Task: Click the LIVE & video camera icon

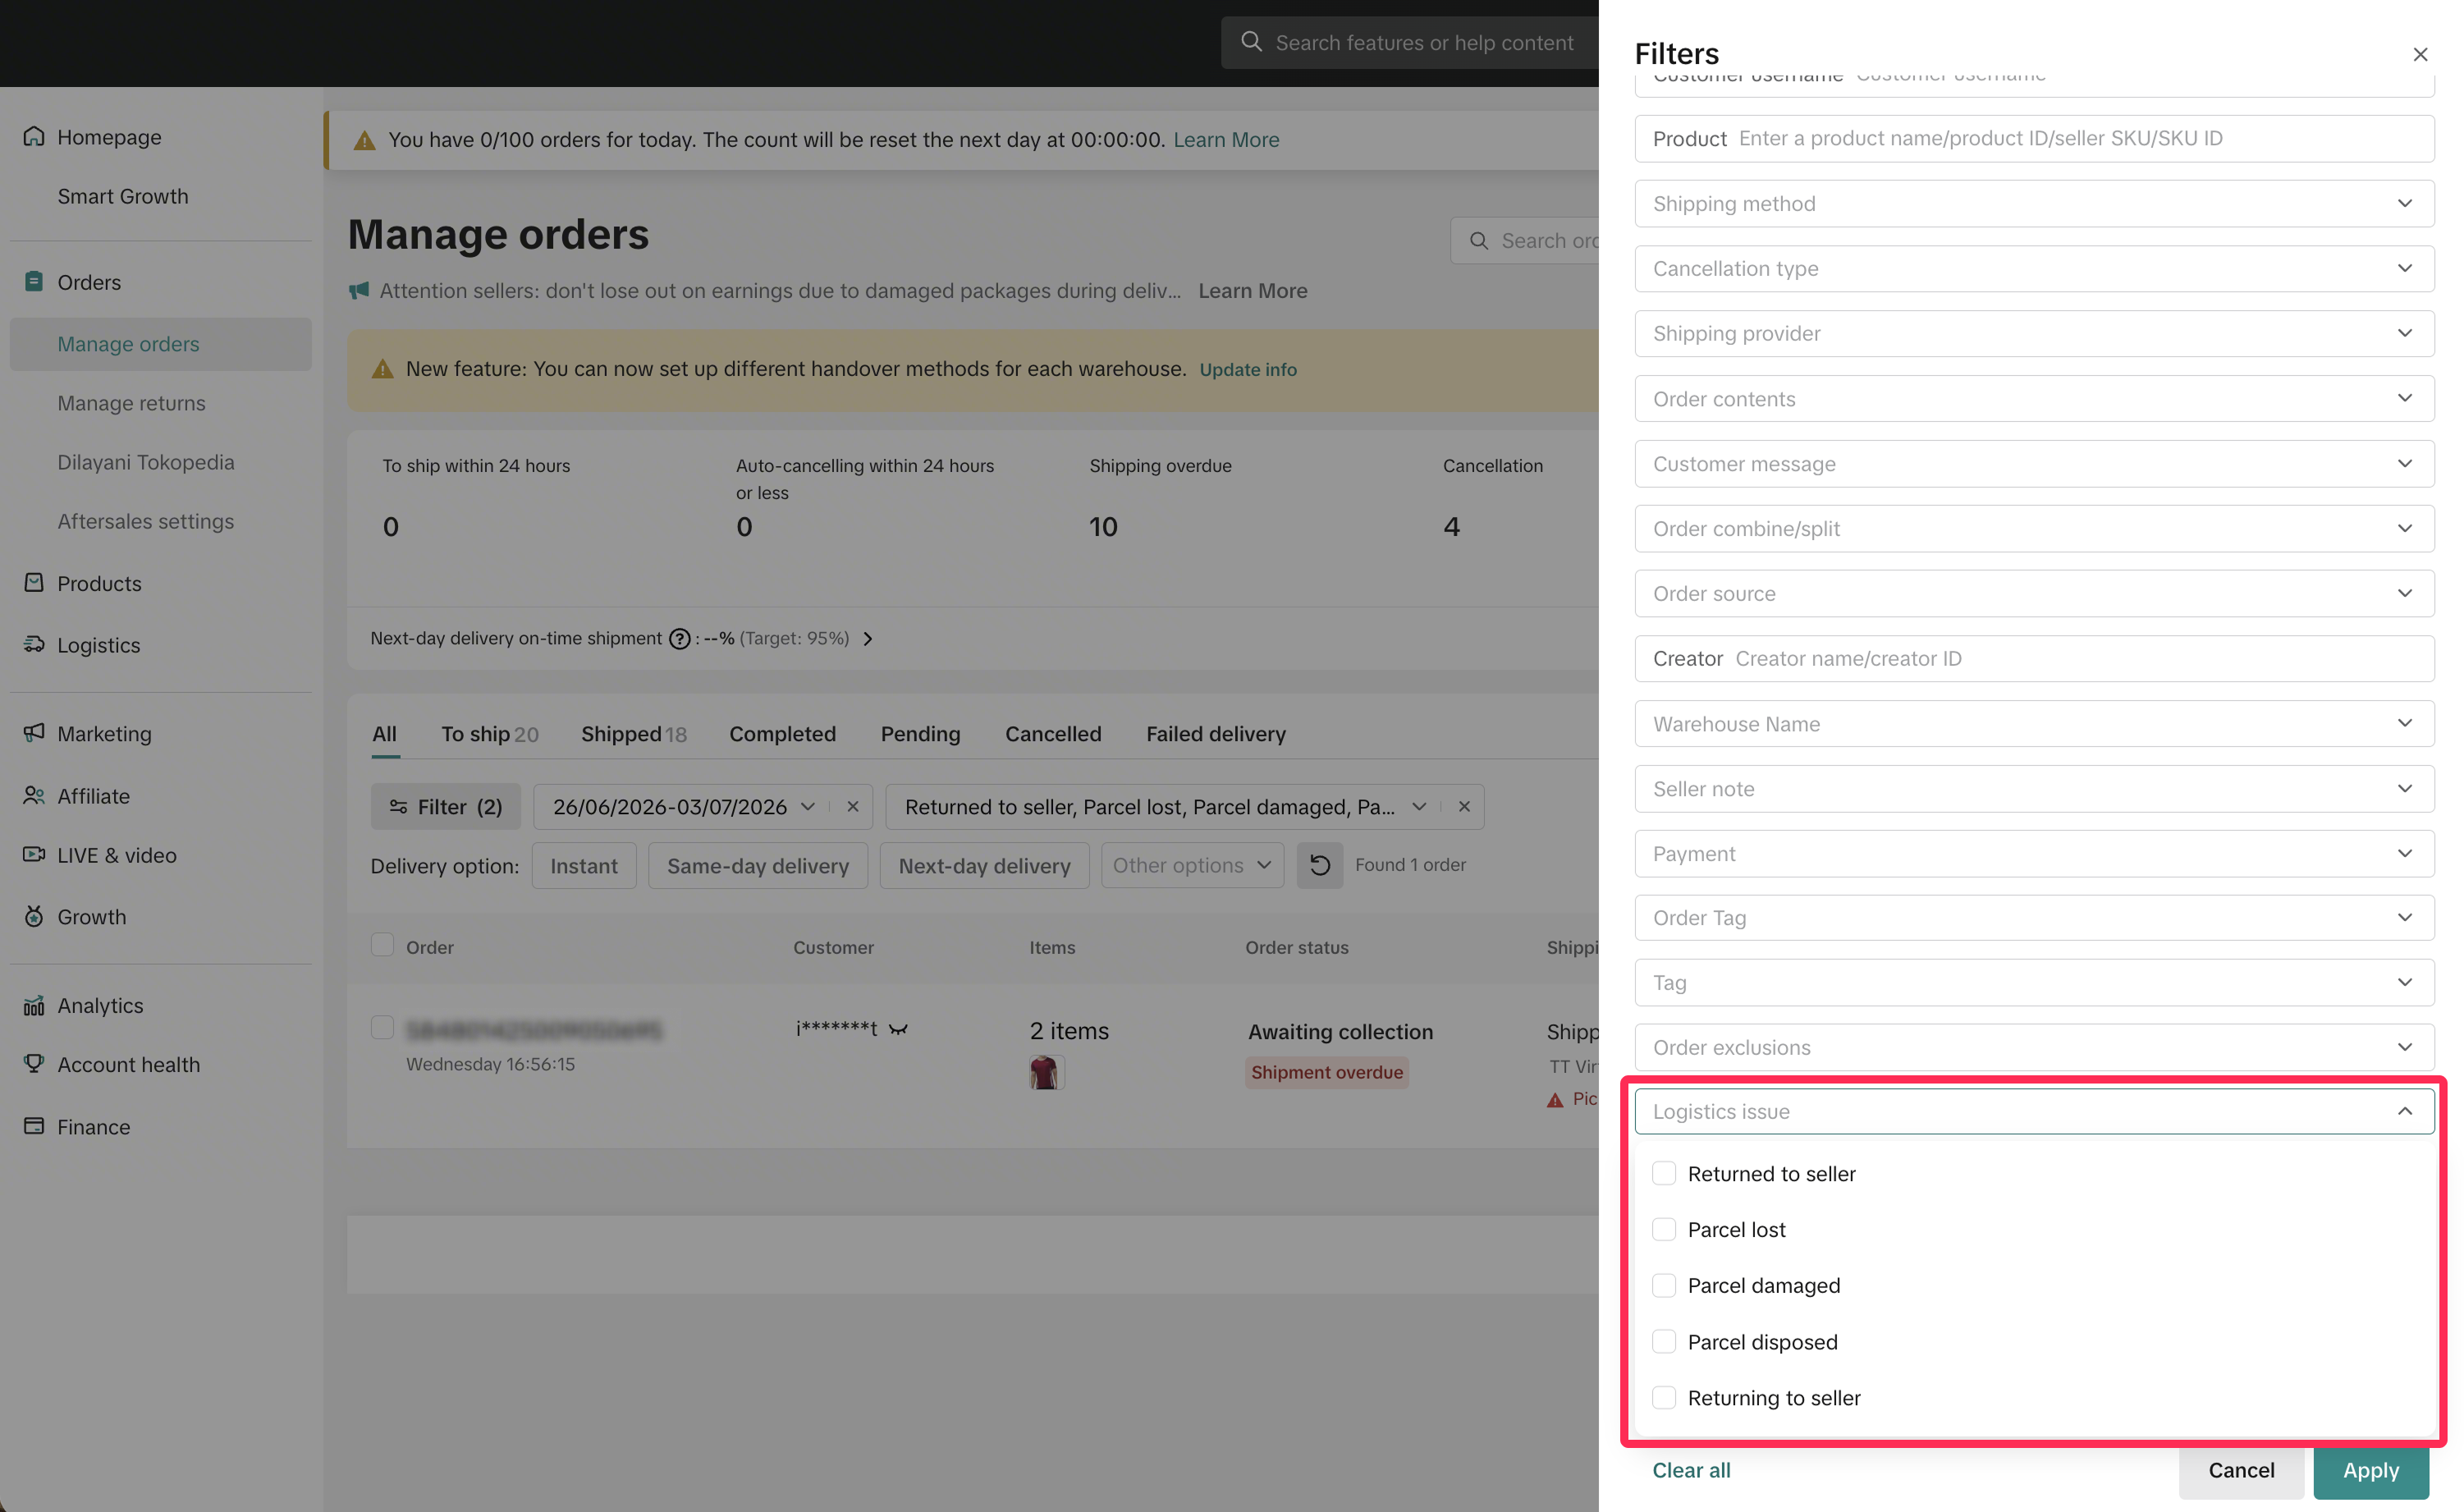Action: point(34,854)
